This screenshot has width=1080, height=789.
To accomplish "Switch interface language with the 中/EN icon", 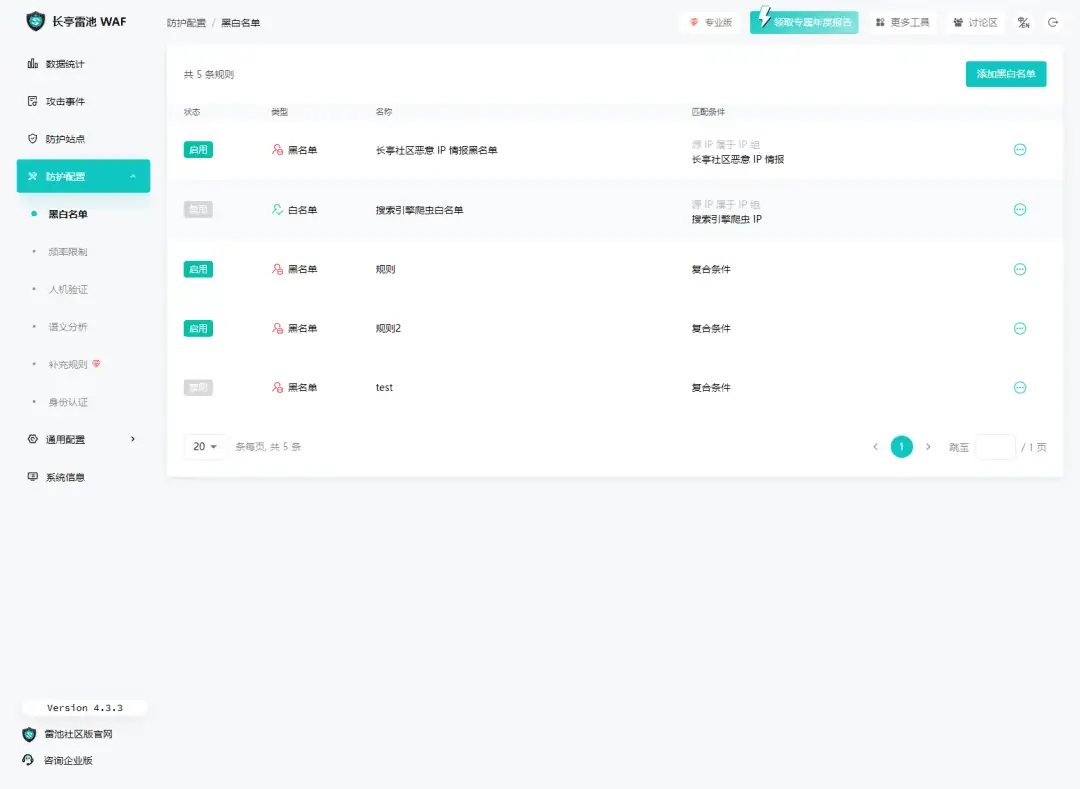I will (1023, 22).
